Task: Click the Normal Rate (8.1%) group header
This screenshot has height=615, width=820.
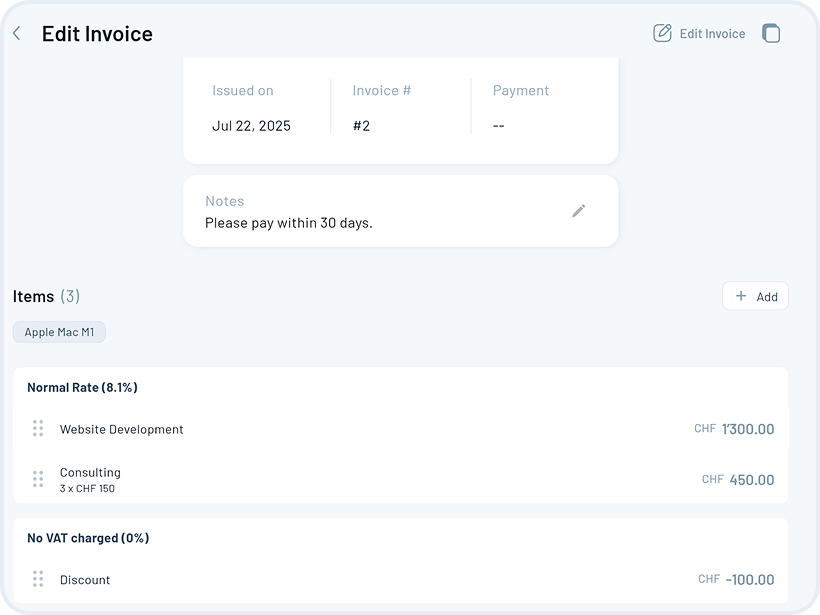Action: pyautogui.click(x=82, y=387)
